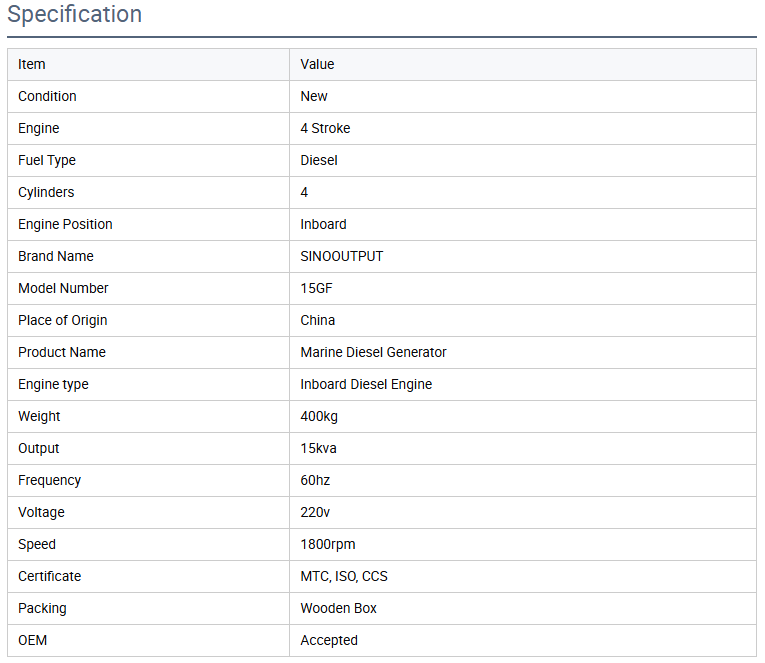The width and height of the screenshot is (765, 663).
Task: Click the Cylinders row label
Action: click(x=46, y=192)
